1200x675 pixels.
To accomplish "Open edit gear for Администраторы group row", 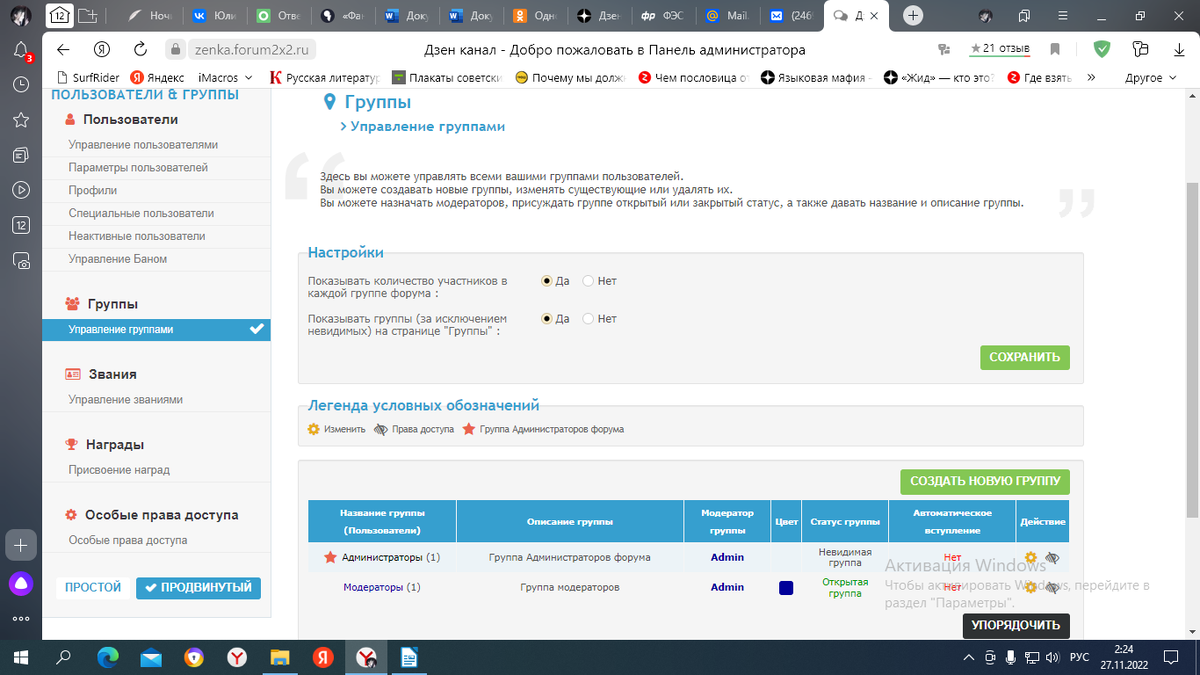I will 1033,557.
